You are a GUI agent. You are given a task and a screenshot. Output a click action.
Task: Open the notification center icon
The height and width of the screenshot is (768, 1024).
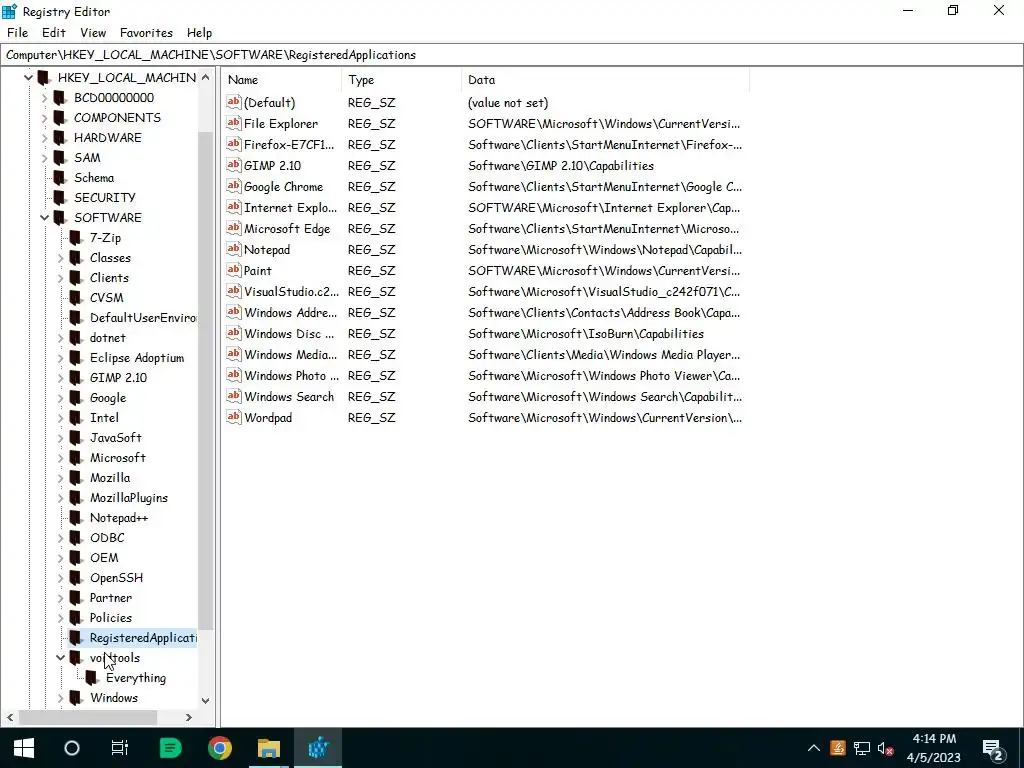coord(992,749)
